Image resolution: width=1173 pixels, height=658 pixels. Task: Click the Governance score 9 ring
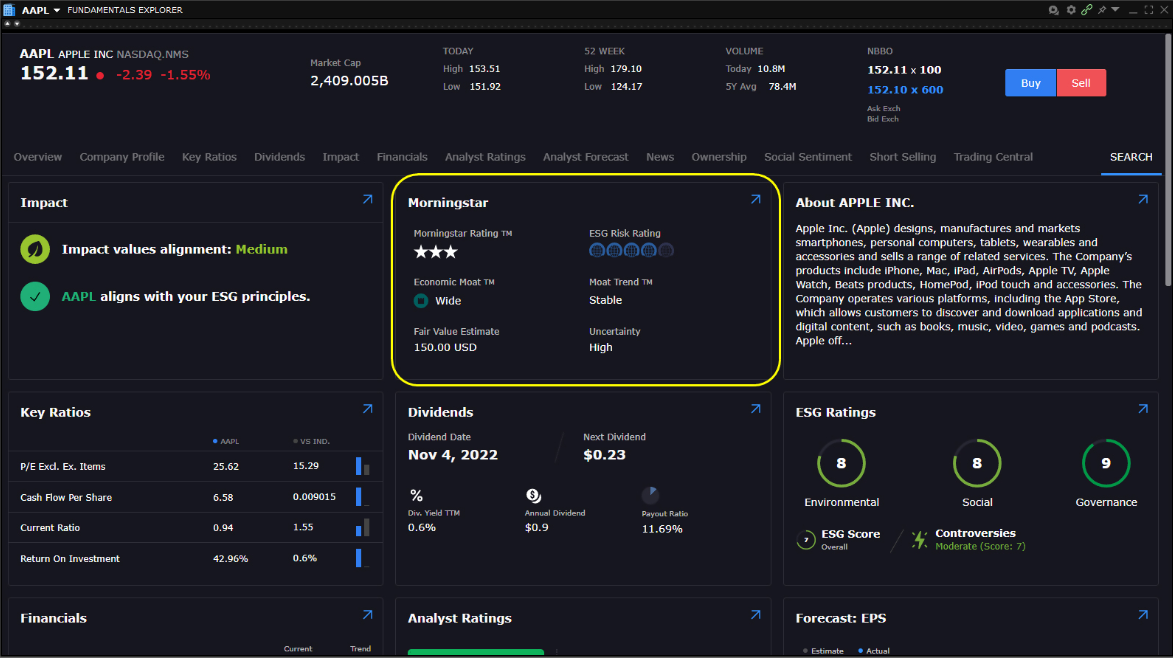point(1106,463)
